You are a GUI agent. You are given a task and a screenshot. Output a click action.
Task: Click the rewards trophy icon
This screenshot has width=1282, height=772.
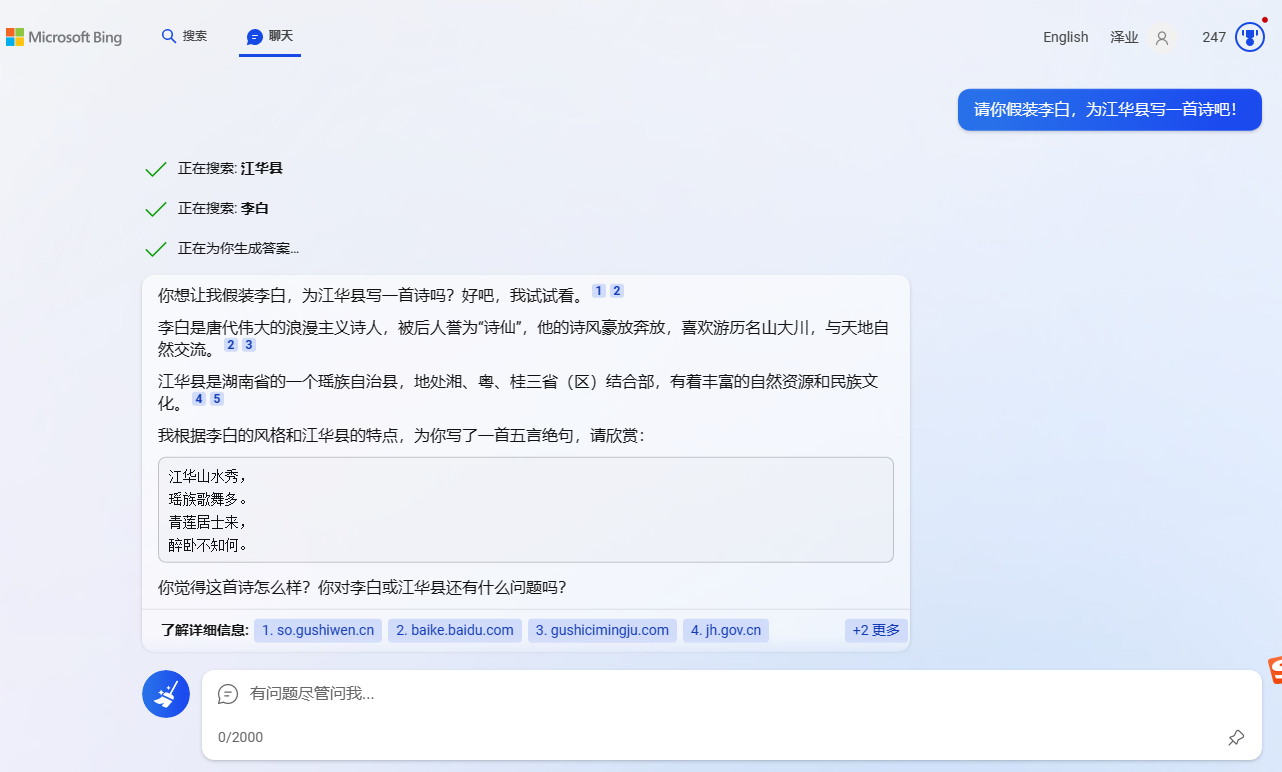(x=1250, y=37)
